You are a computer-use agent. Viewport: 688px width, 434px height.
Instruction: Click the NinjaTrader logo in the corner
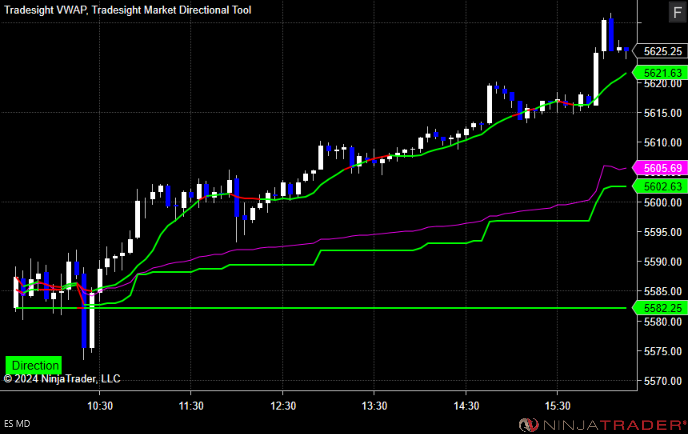[x=602, y=424]
